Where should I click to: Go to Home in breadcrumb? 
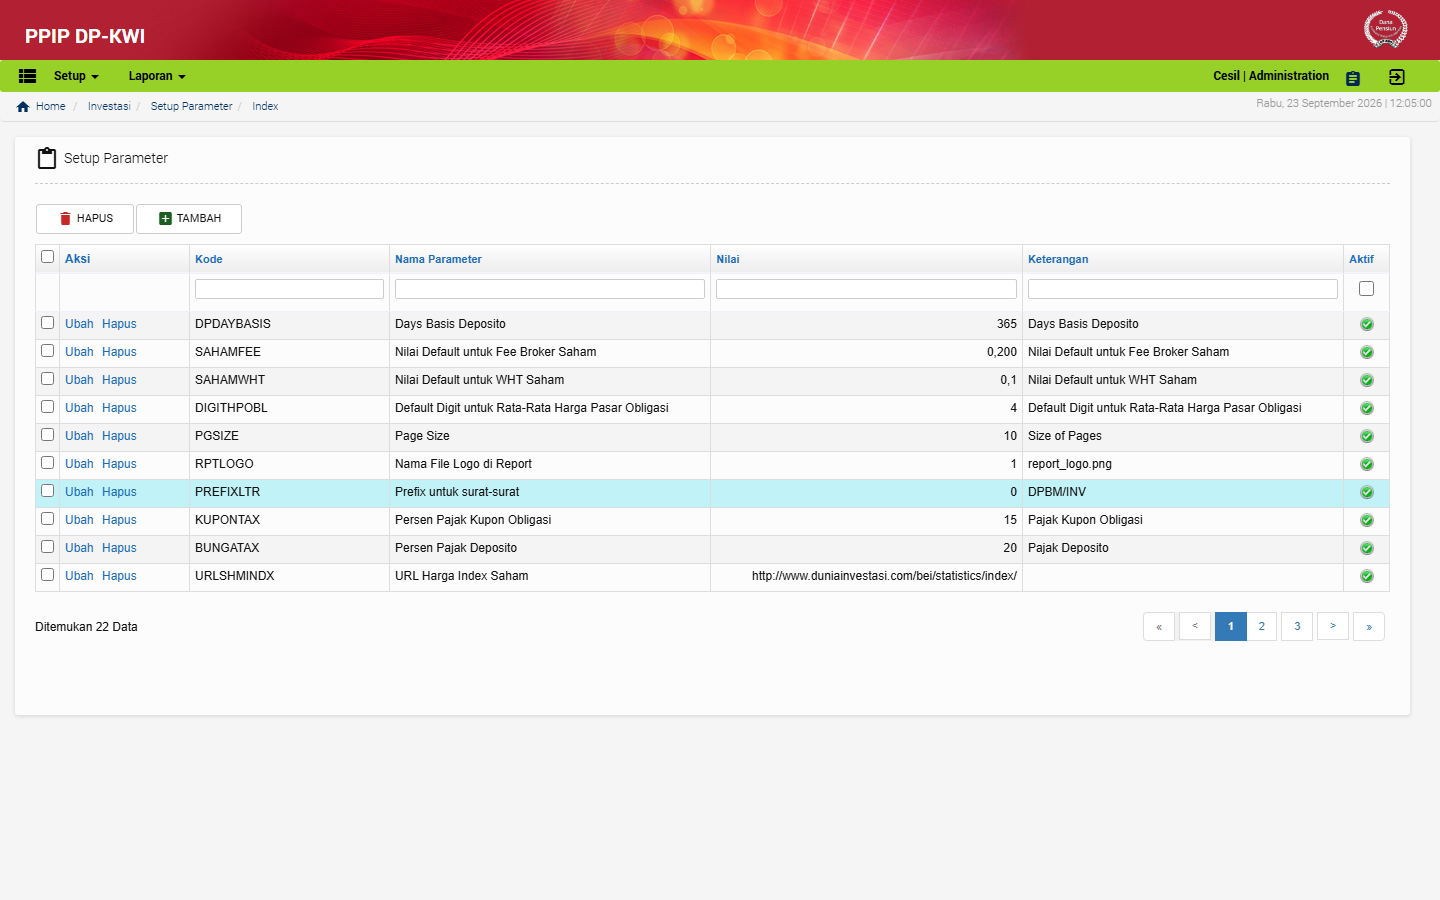click(51, 106)
